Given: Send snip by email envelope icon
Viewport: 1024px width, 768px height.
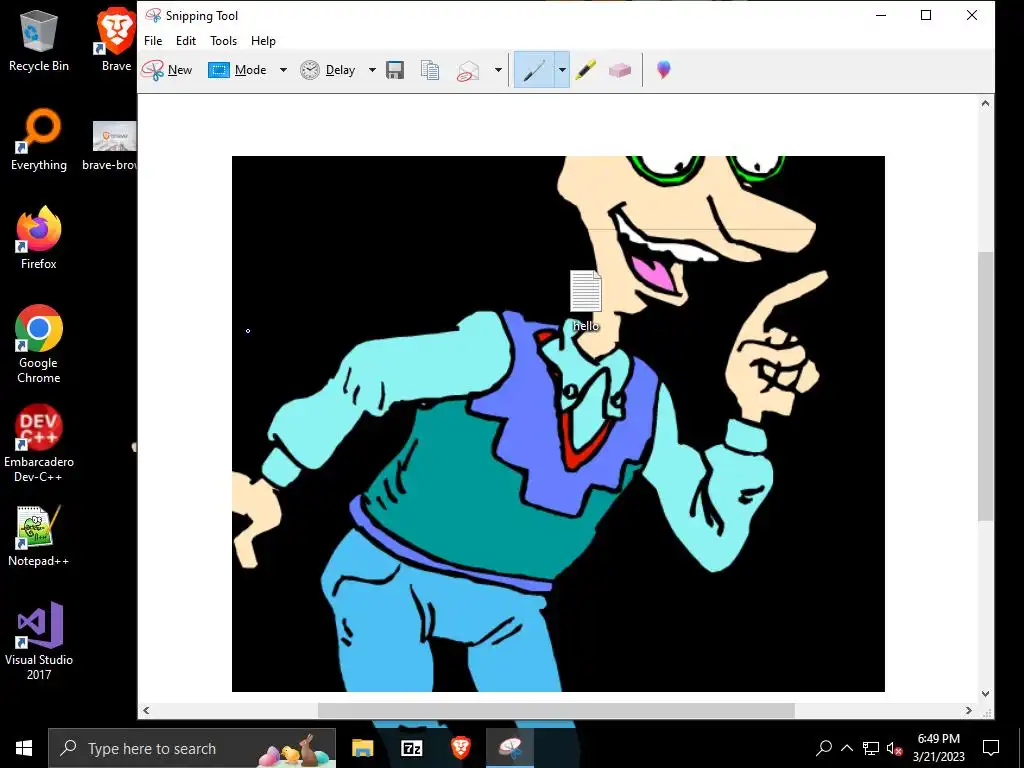Looking at the screenshot, I should 468,70.
